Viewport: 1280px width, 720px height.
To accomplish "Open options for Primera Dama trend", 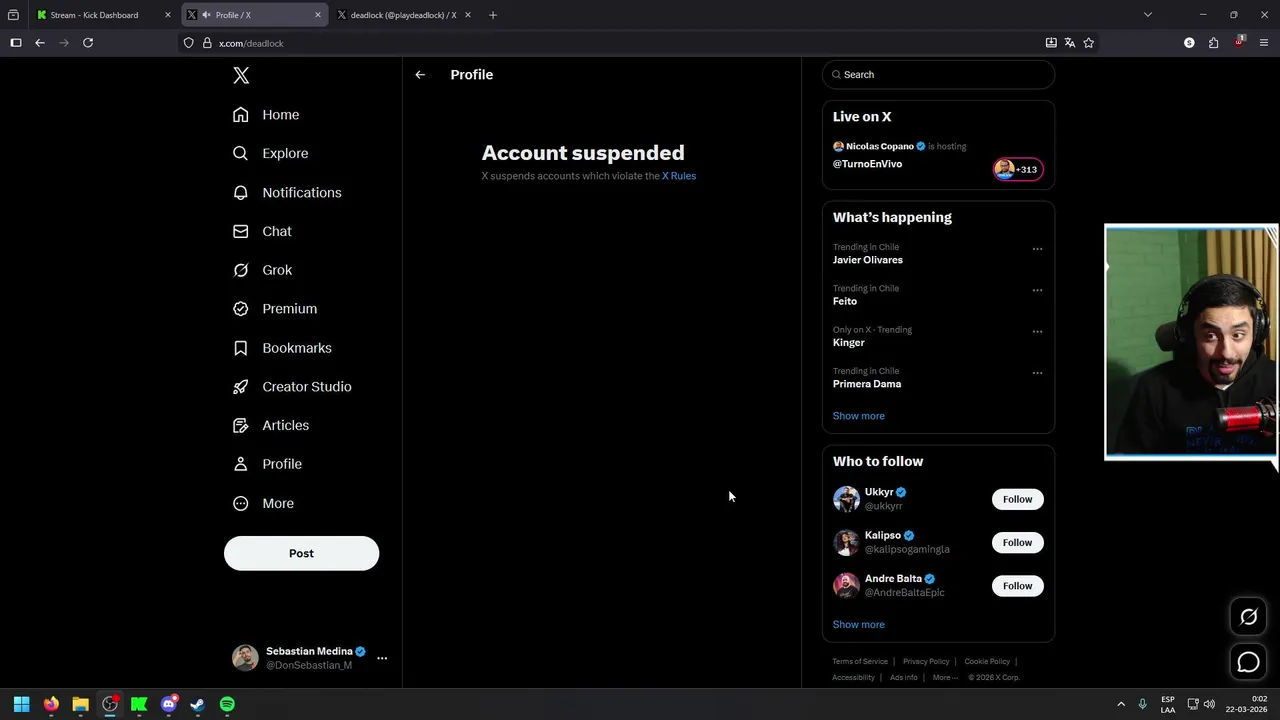I will [1037, 373].
